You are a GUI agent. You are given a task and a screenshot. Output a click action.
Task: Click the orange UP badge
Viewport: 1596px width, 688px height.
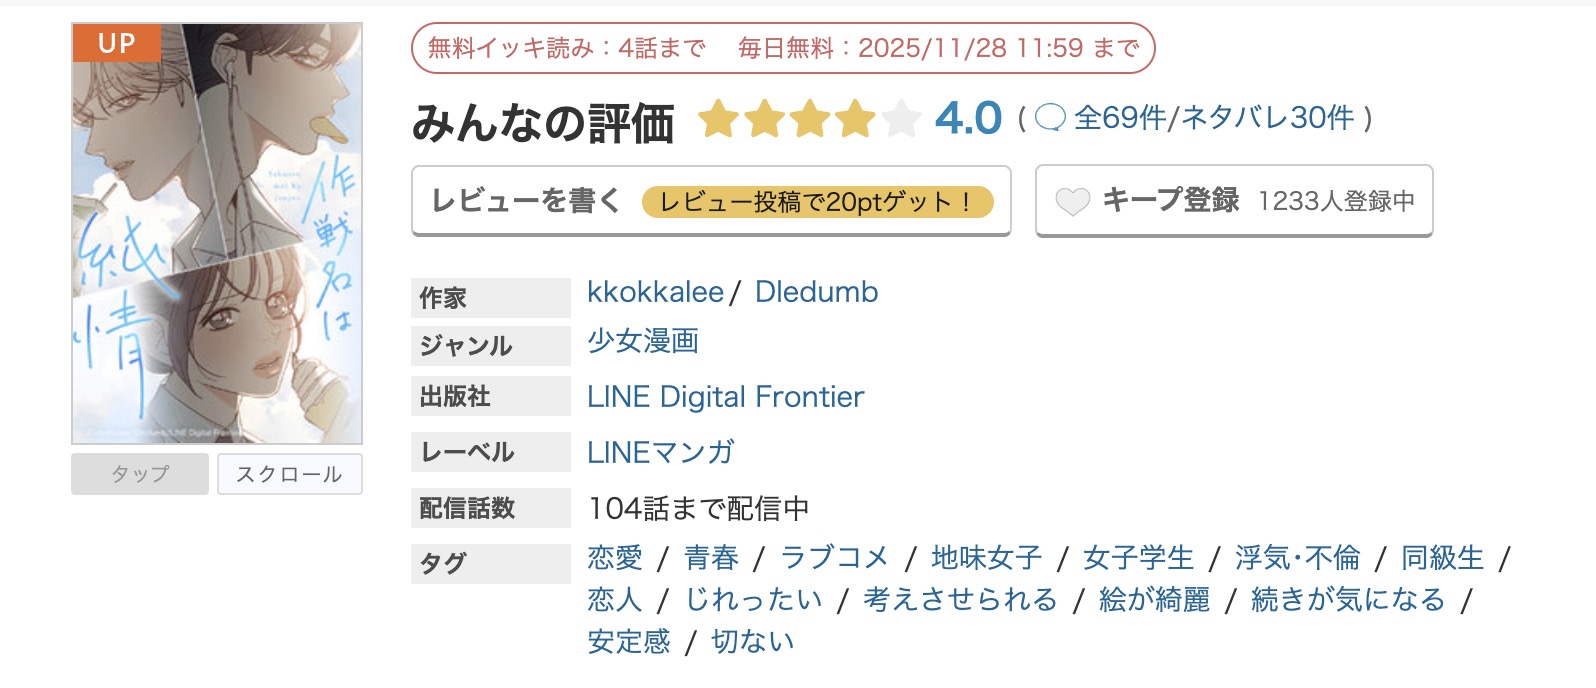(x=114, y=43)
